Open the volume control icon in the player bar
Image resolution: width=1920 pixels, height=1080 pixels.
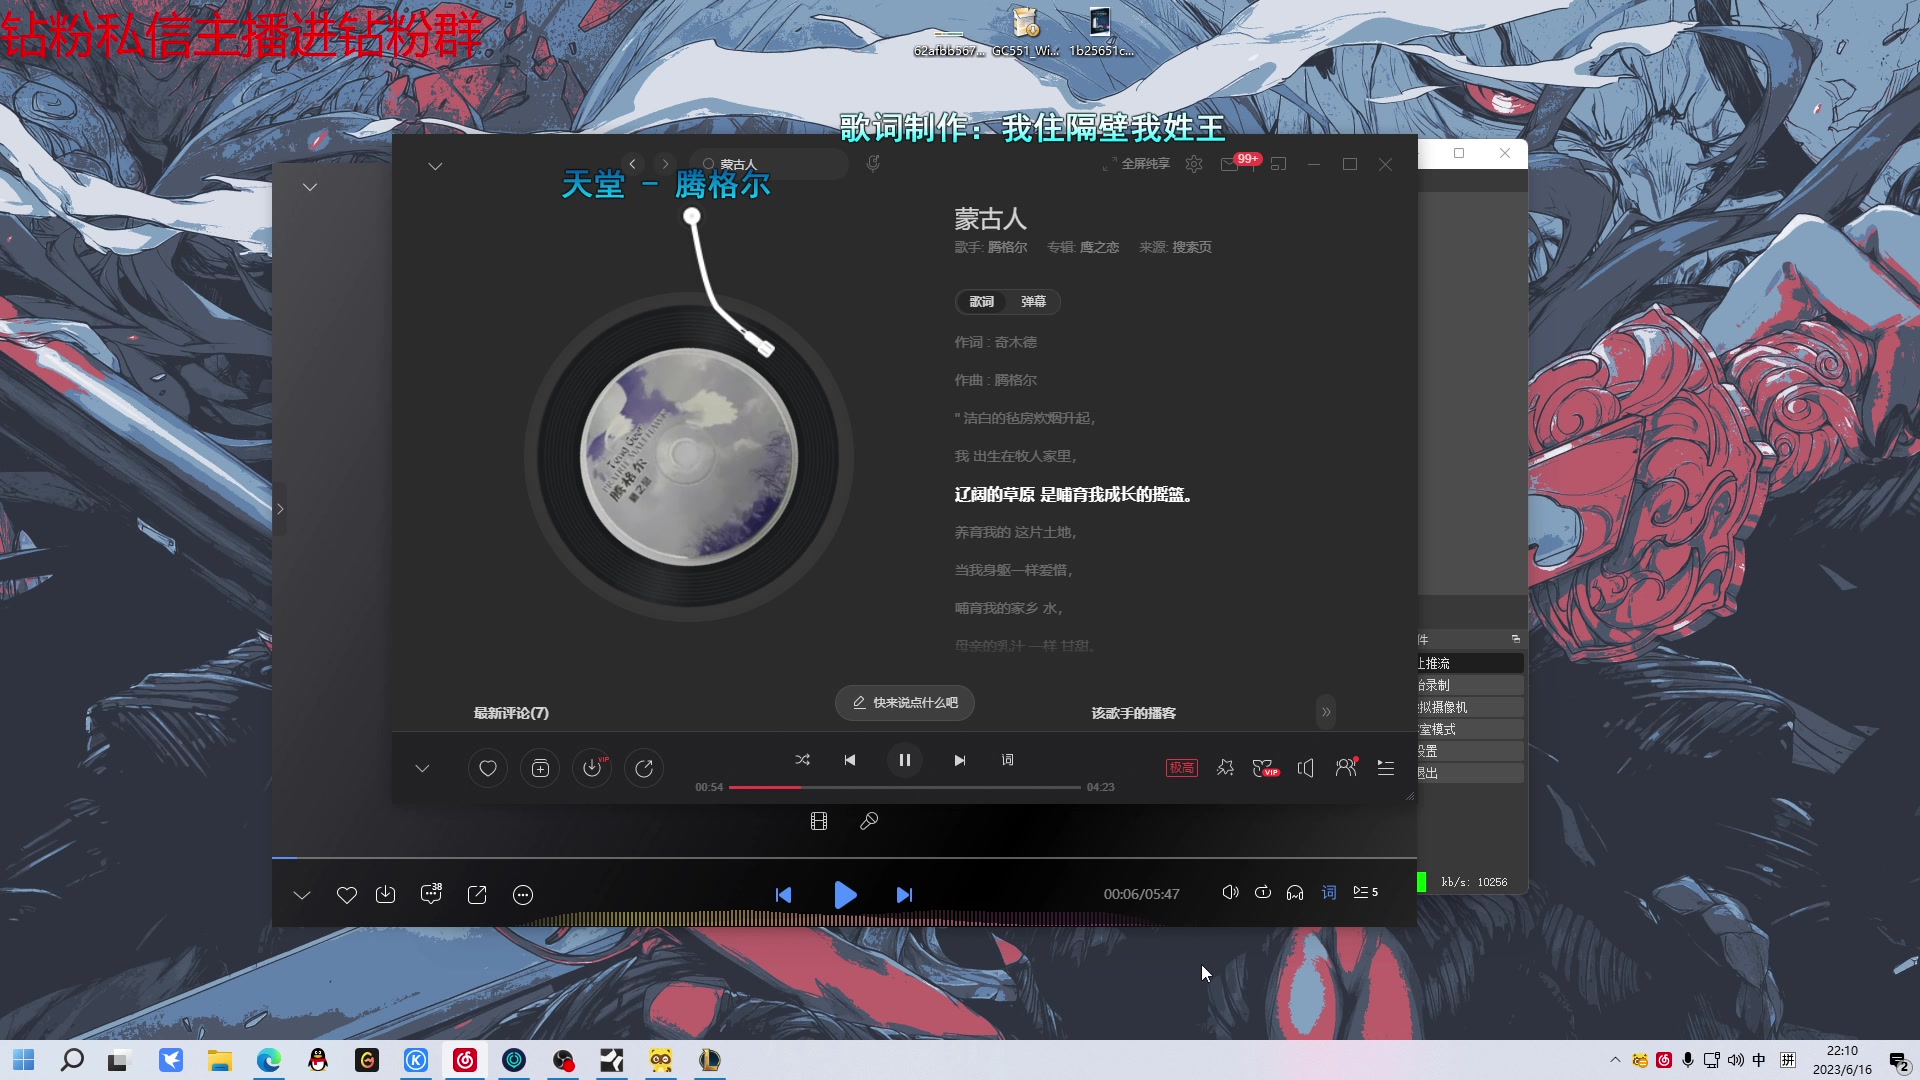click(1305, 768)
